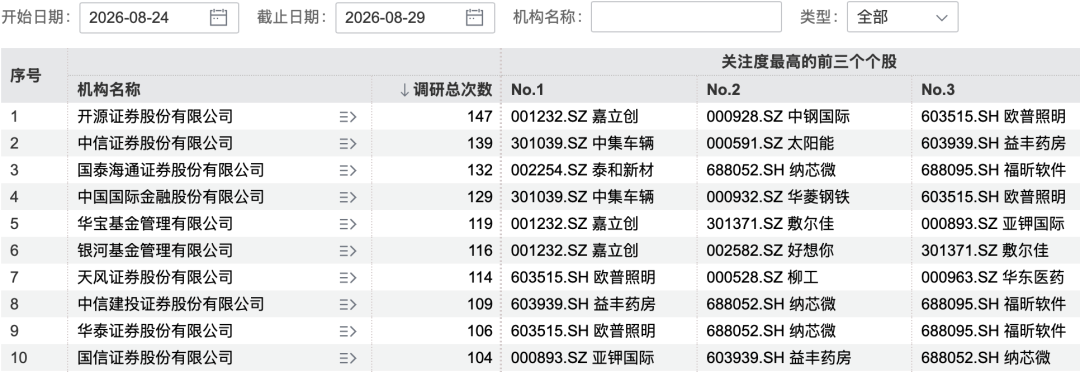Open calendar icon in start date field

tap(218, 17)
